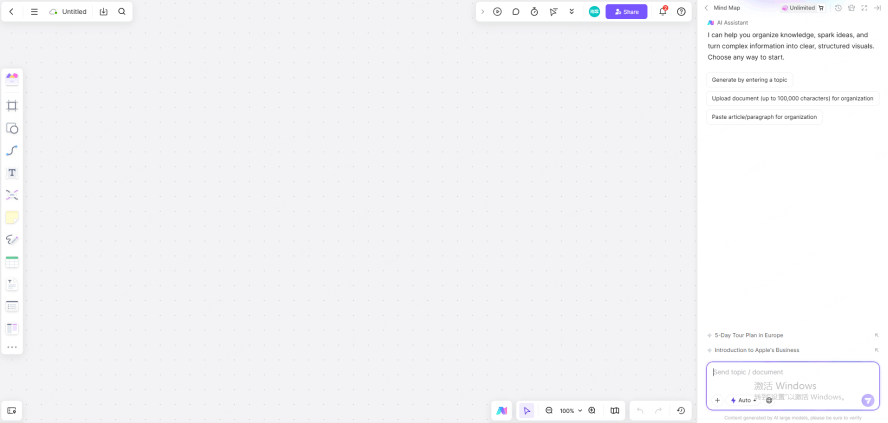Open the 100% zoom level dropdown
This screenshot has height=423, width=888.
(571, 411)
